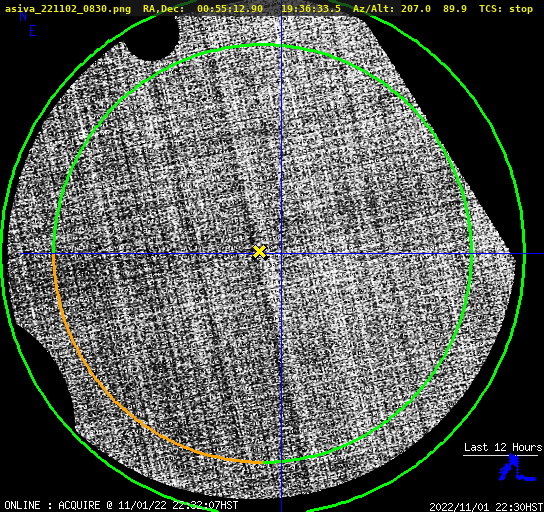
Task: Click the Dec value 19:36:33.5
Action: click(x=311, y=9)
